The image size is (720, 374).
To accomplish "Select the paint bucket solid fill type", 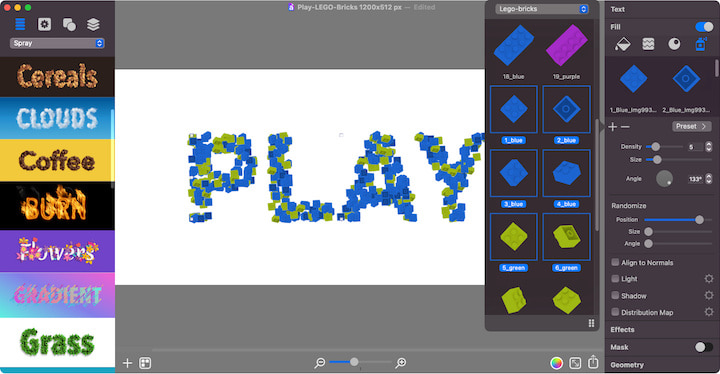I will pos(623,44).
